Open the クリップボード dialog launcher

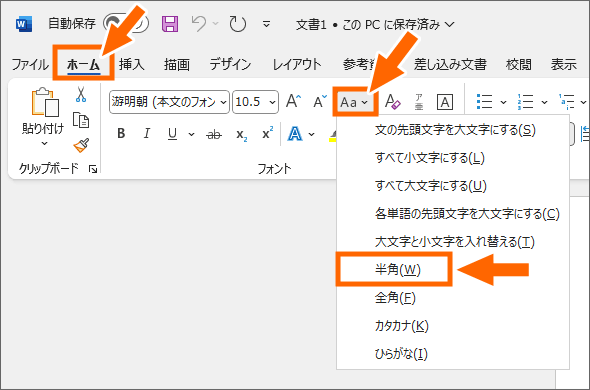click(x=93, y=169)
